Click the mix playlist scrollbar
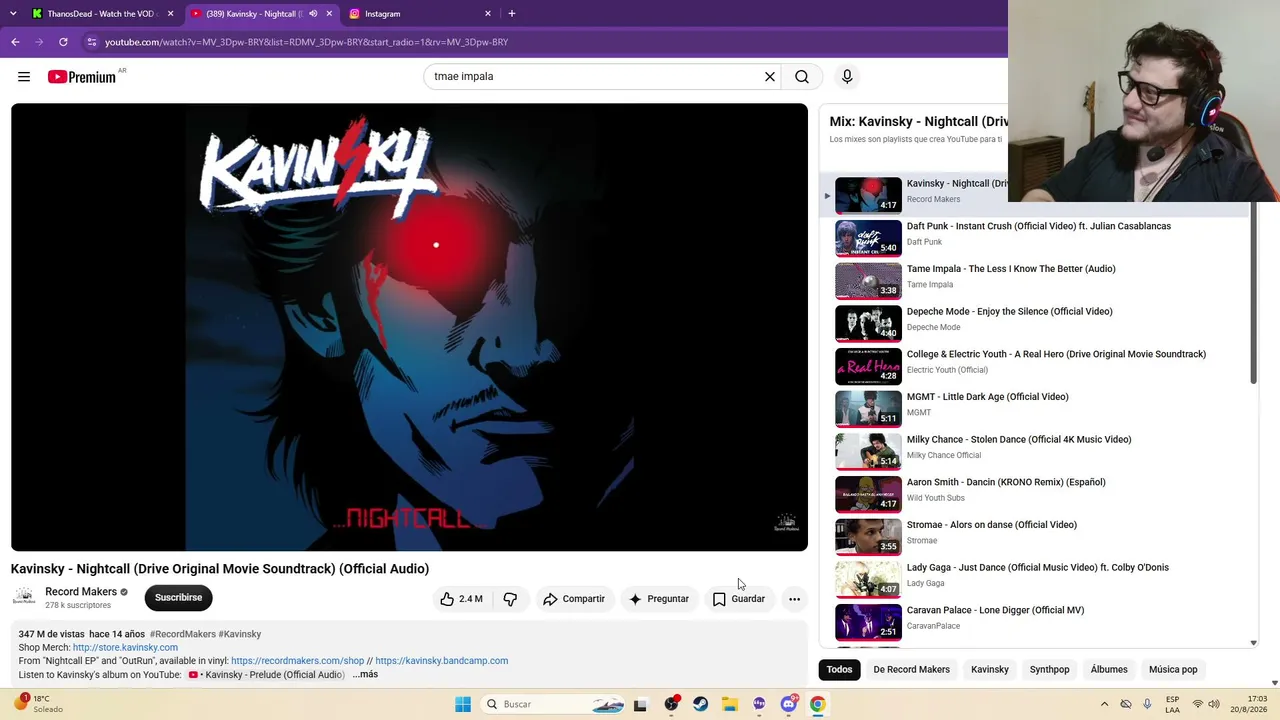Viewport: 1280px width, 720px height. [x=1253, y=293]
